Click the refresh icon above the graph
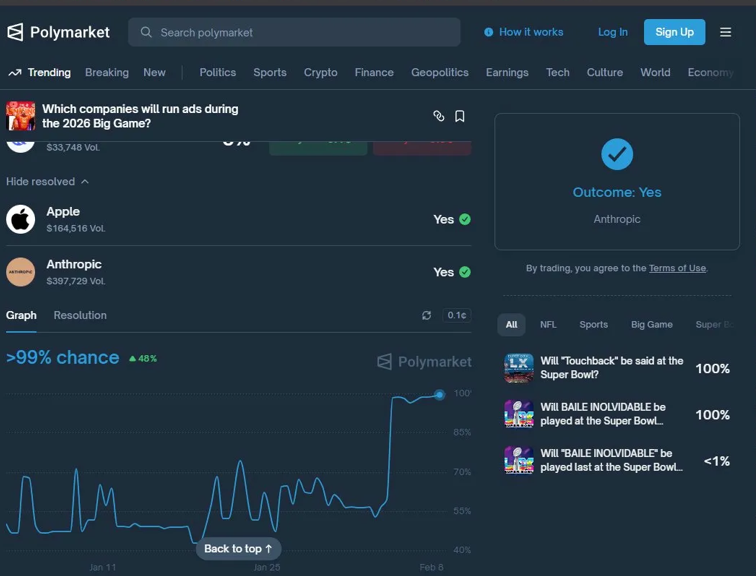 point(426,315)
